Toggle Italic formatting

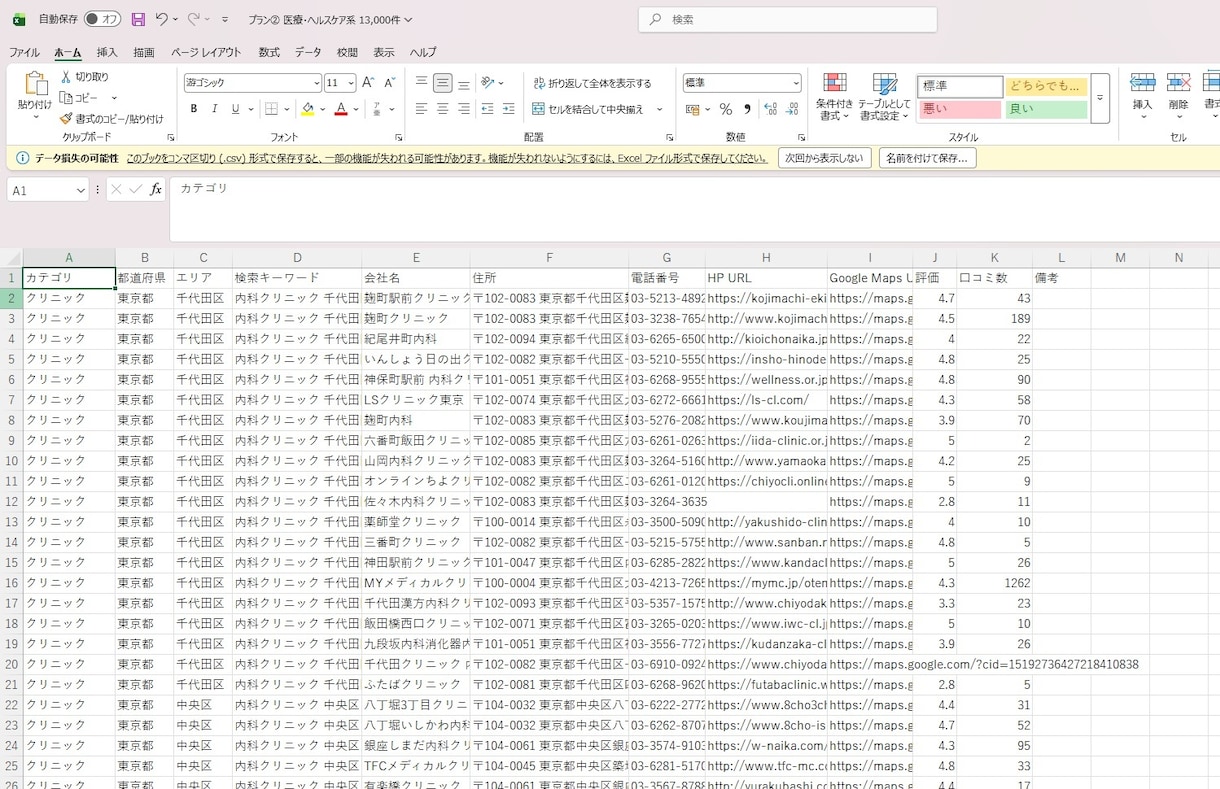(x=215, y=109)
